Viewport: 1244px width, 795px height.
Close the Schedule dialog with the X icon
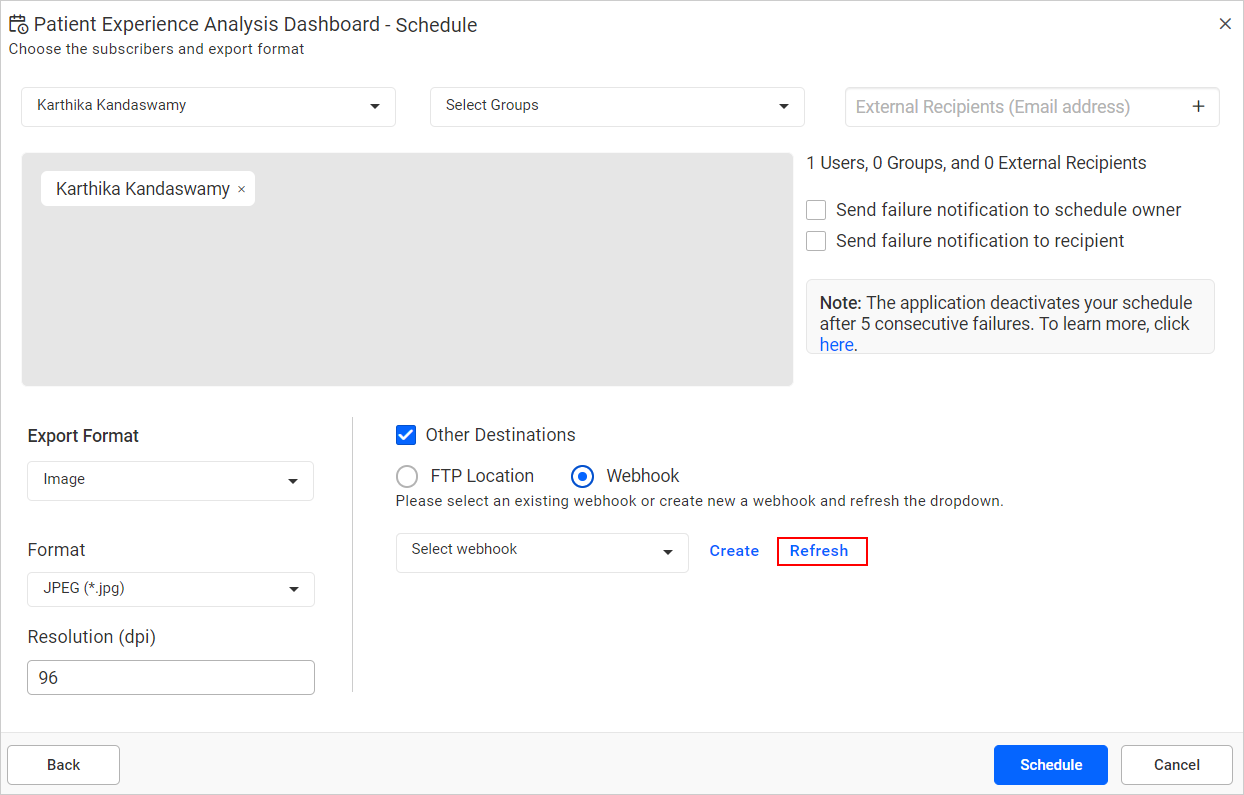tap(1225, 24)
